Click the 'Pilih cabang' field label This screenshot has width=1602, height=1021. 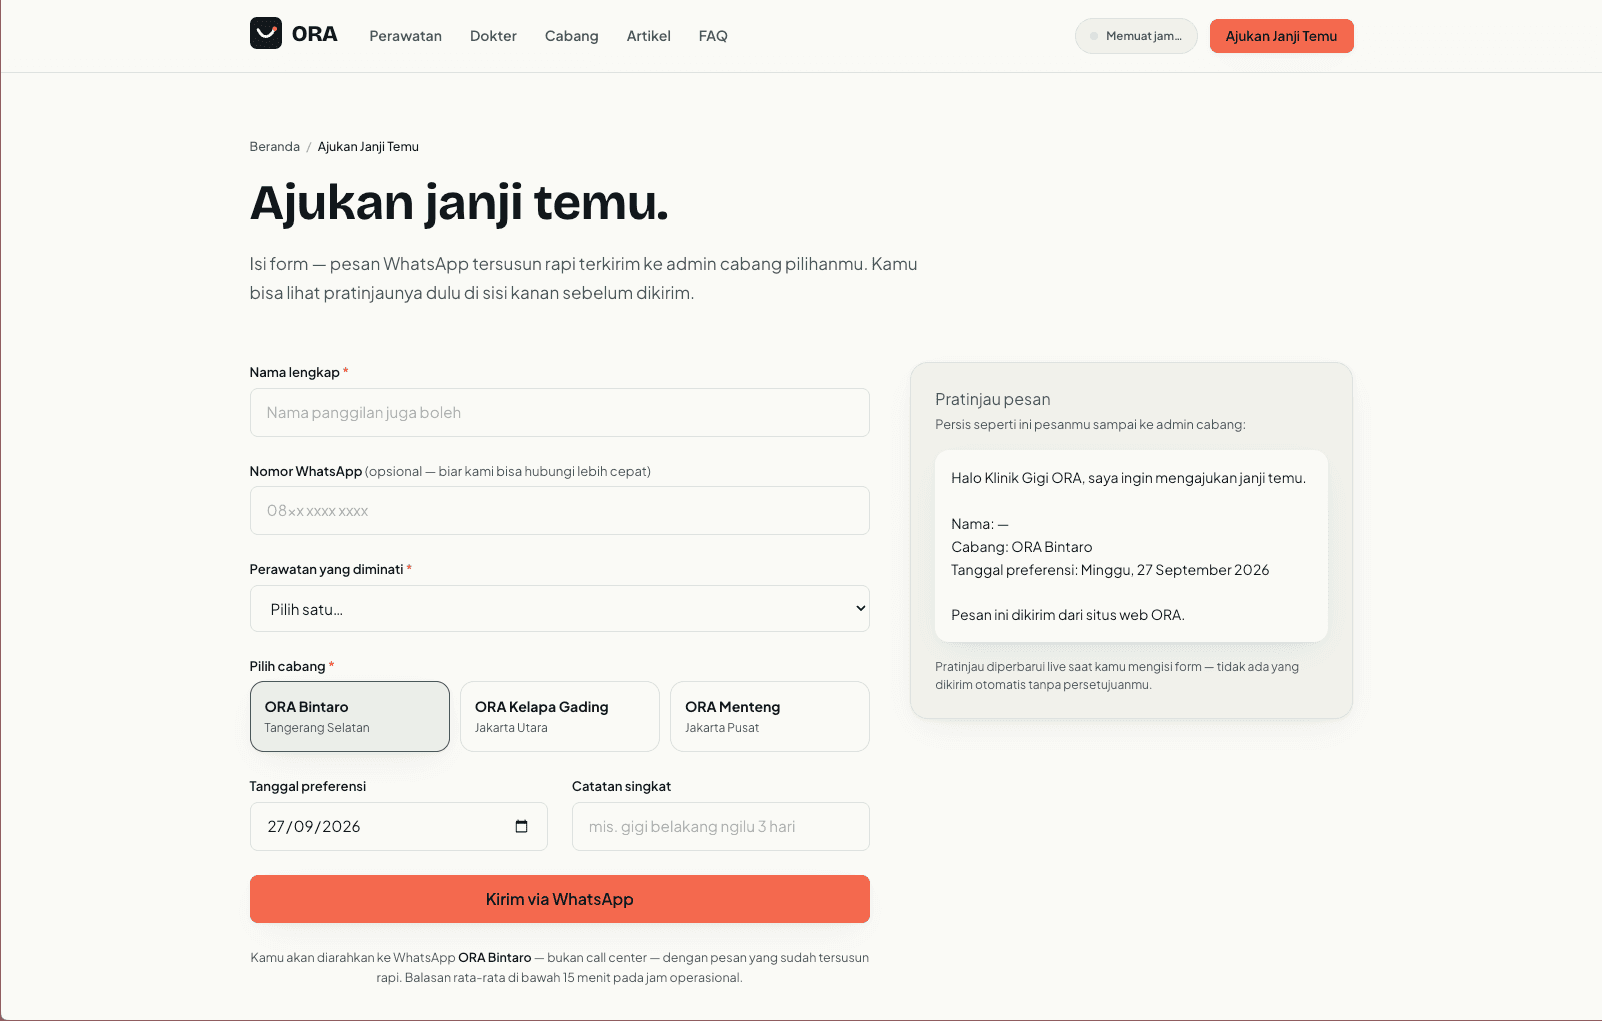[287, 667]
